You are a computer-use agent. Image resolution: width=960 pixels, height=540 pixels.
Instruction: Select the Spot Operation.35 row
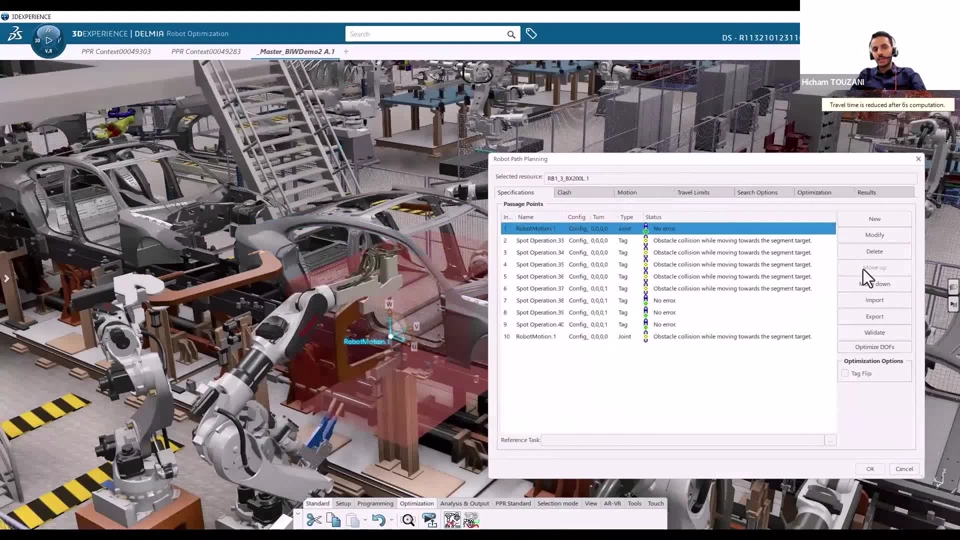point(668,264)
